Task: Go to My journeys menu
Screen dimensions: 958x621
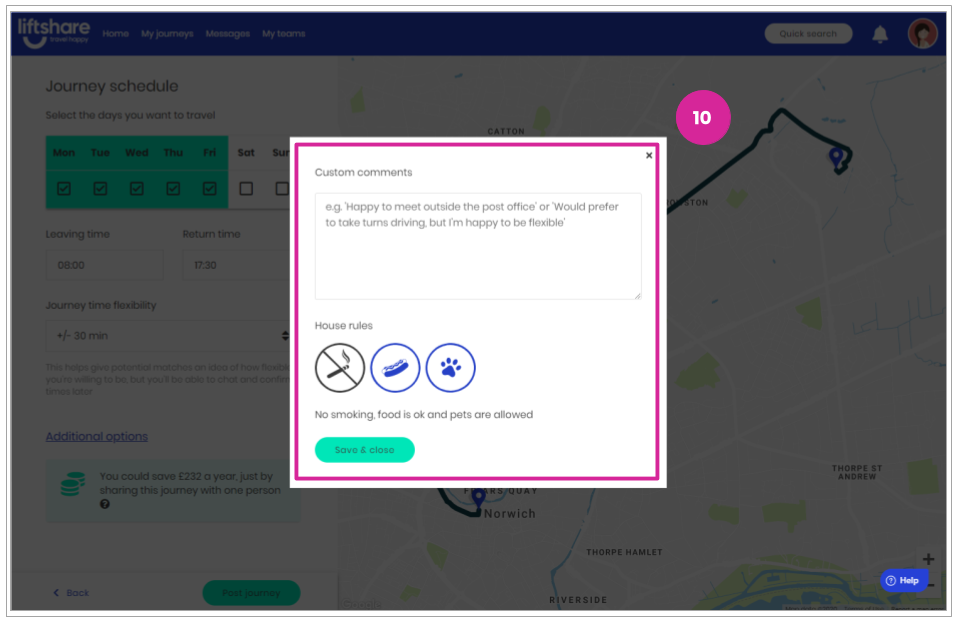Action: 167,34
